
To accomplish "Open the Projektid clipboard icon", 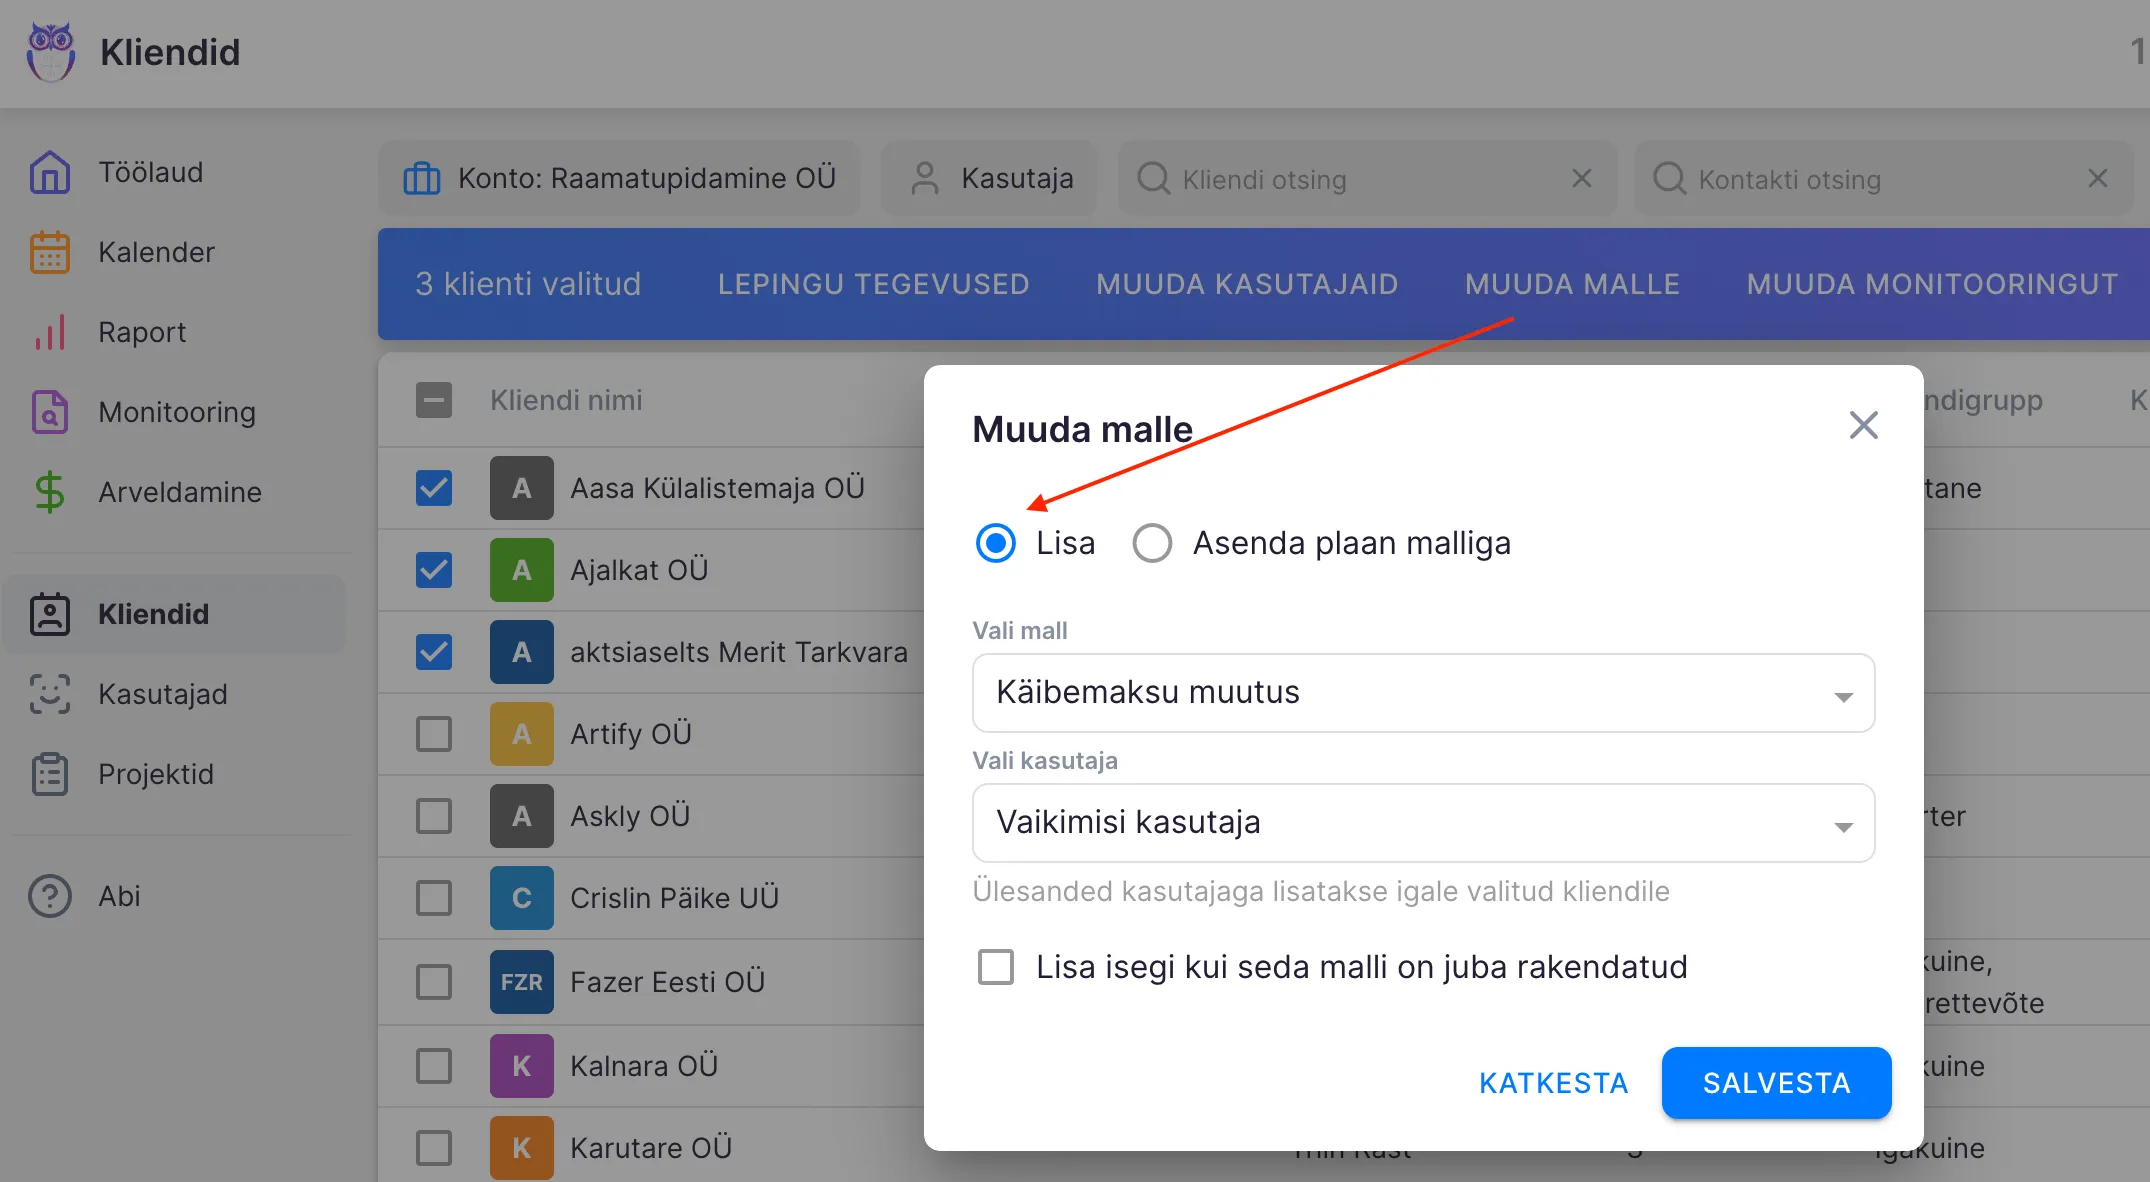I will [49, 774].
